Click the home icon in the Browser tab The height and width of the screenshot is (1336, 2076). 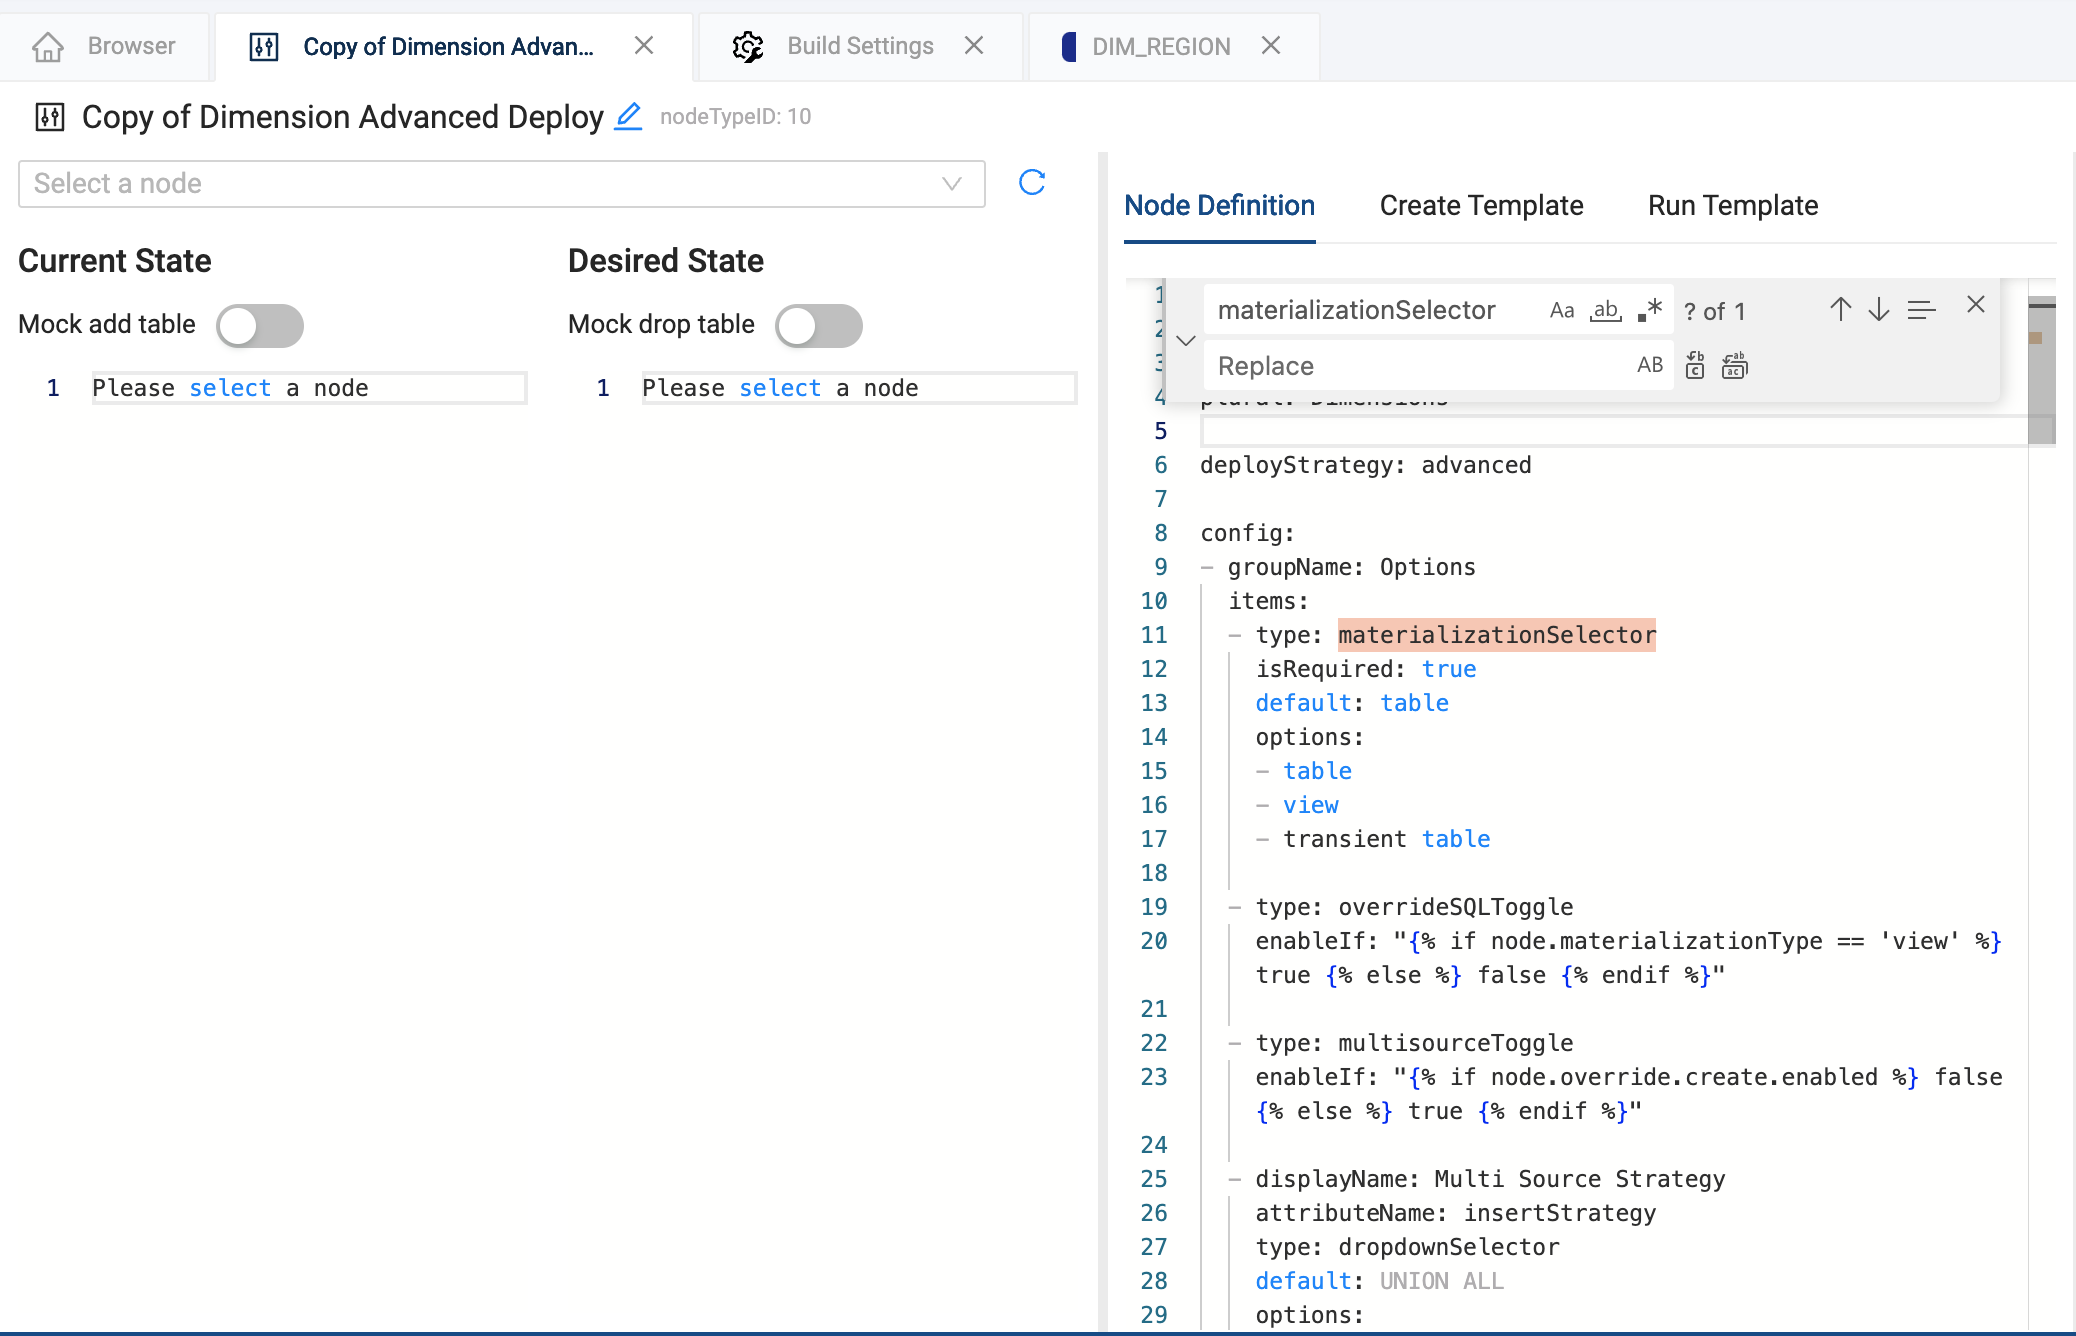click(48, 46)
